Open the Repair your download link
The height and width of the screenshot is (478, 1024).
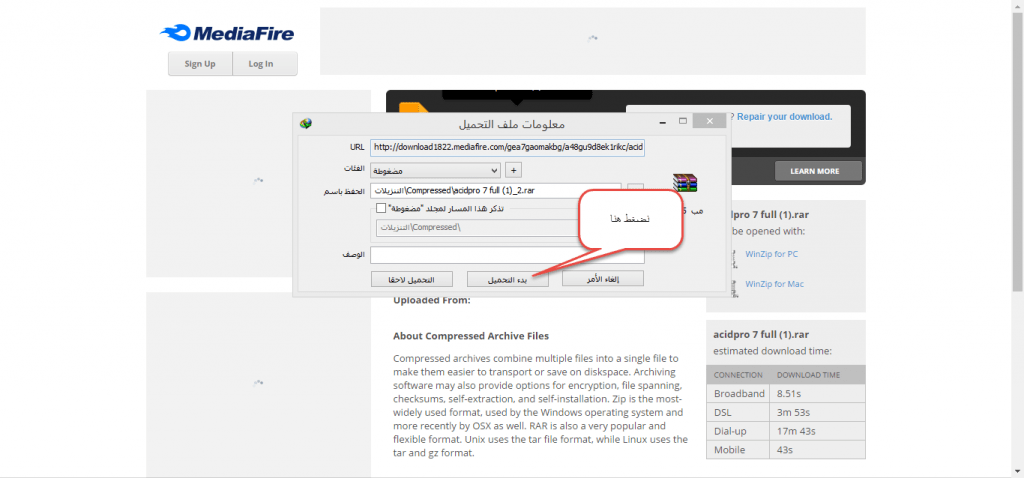[785, 117]
